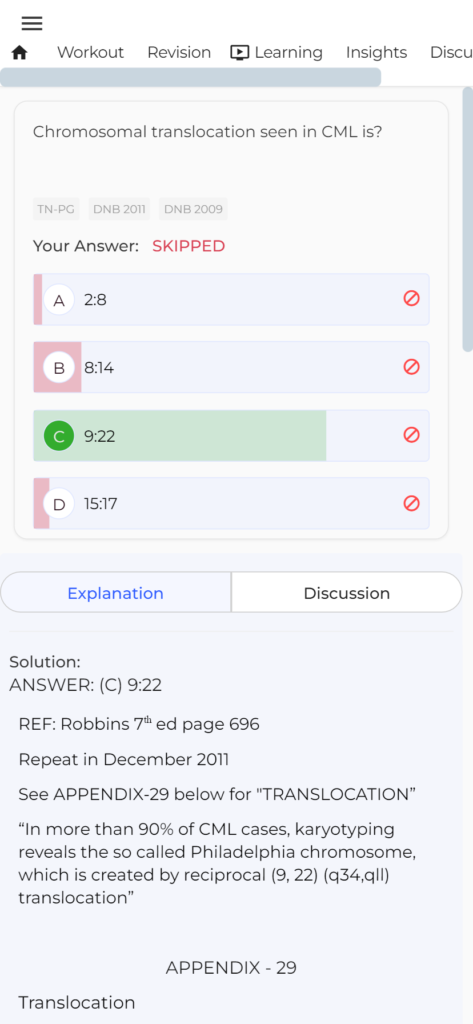Click the DNB 2011 tag
This screenshot has height=1024, width=473.
point(120,209)
